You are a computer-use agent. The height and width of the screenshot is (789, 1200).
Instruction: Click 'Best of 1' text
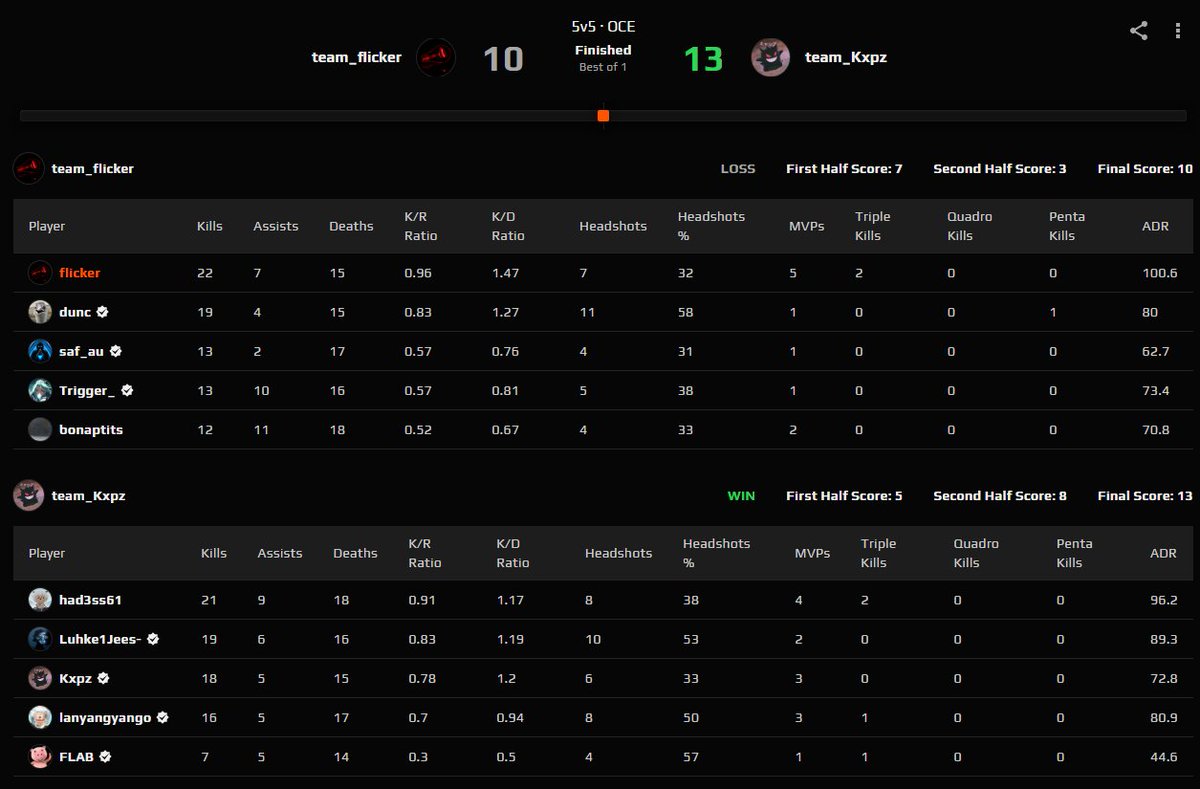coord(603,67)
